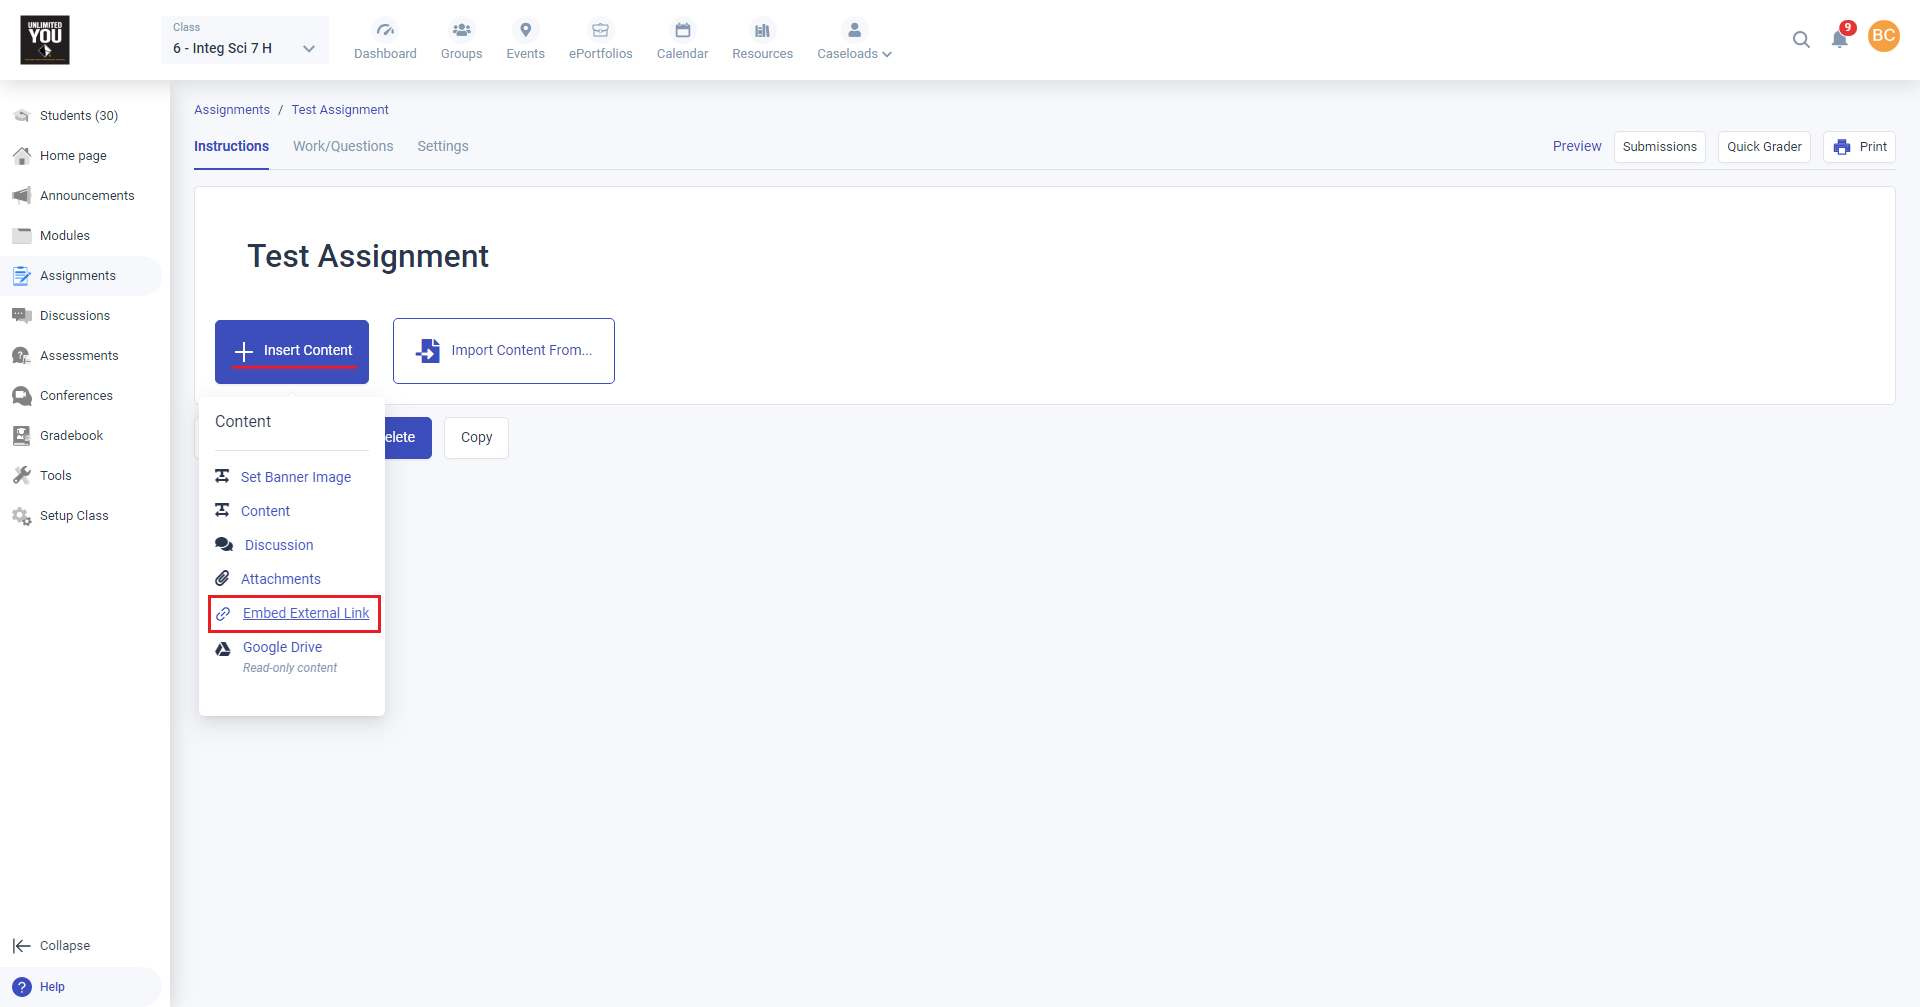
Task: Open Assignments label in sidebar
Action: click(x=78, y=276)
